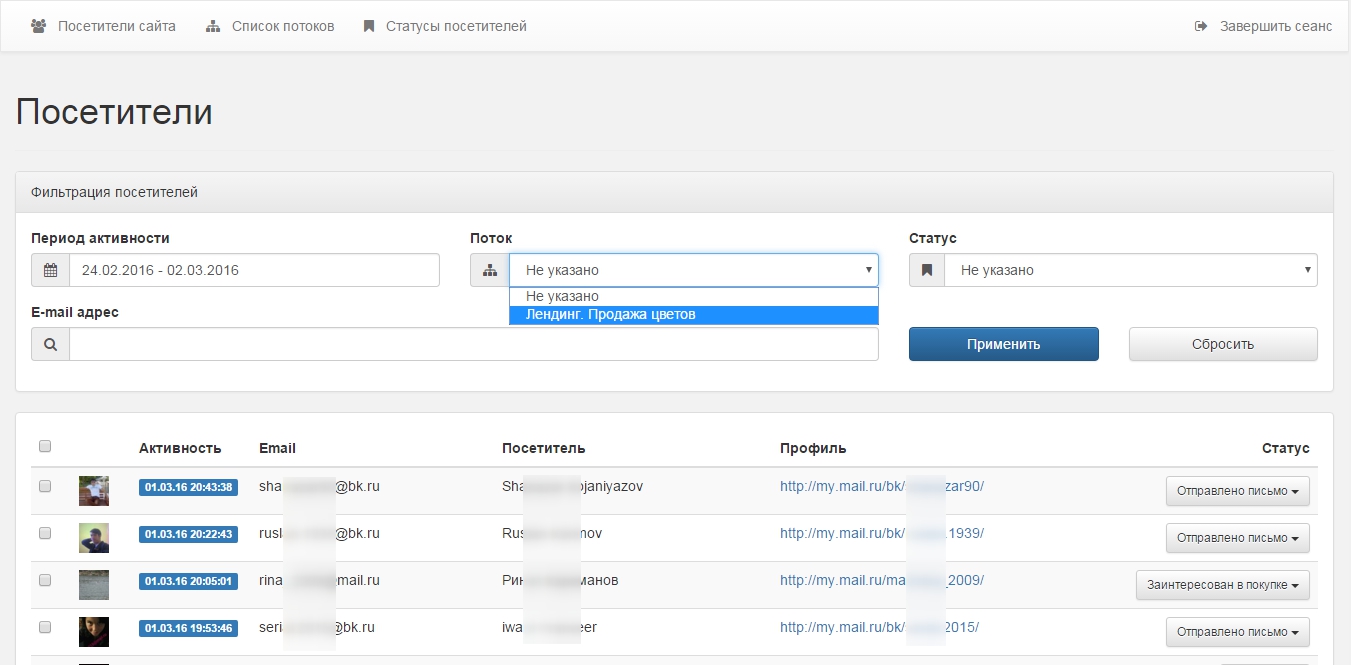Expand the Заинтересован в покупке status dropdown

point(1222,585)
